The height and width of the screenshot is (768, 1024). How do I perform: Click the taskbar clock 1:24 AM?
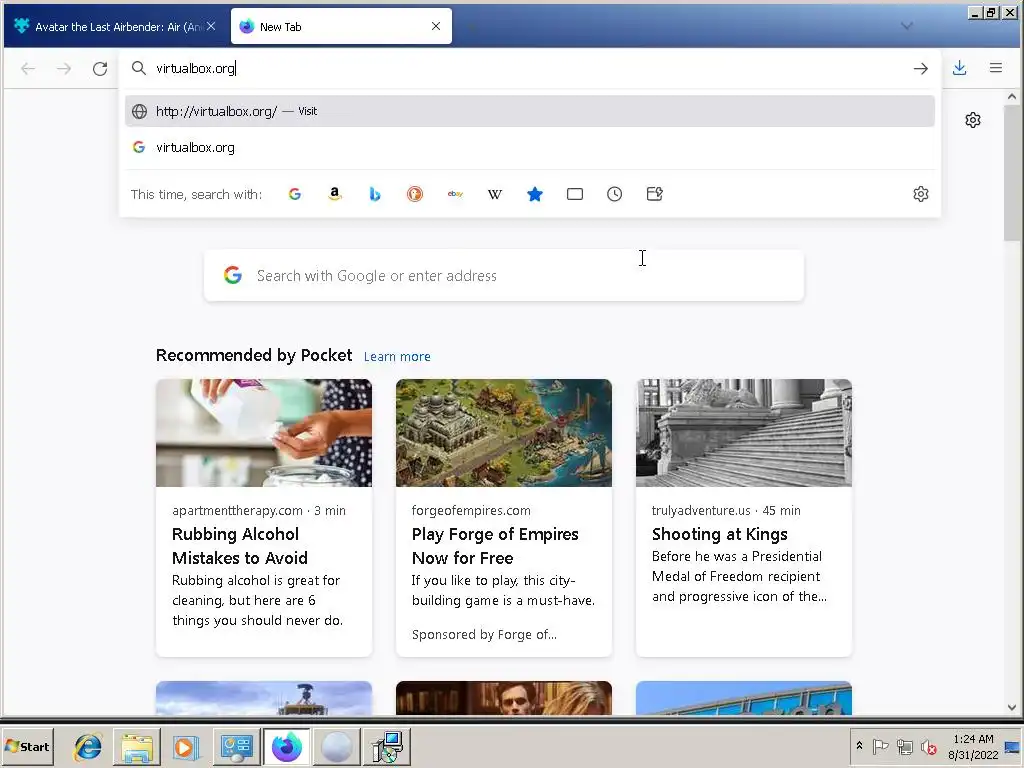tap(973, 746)
